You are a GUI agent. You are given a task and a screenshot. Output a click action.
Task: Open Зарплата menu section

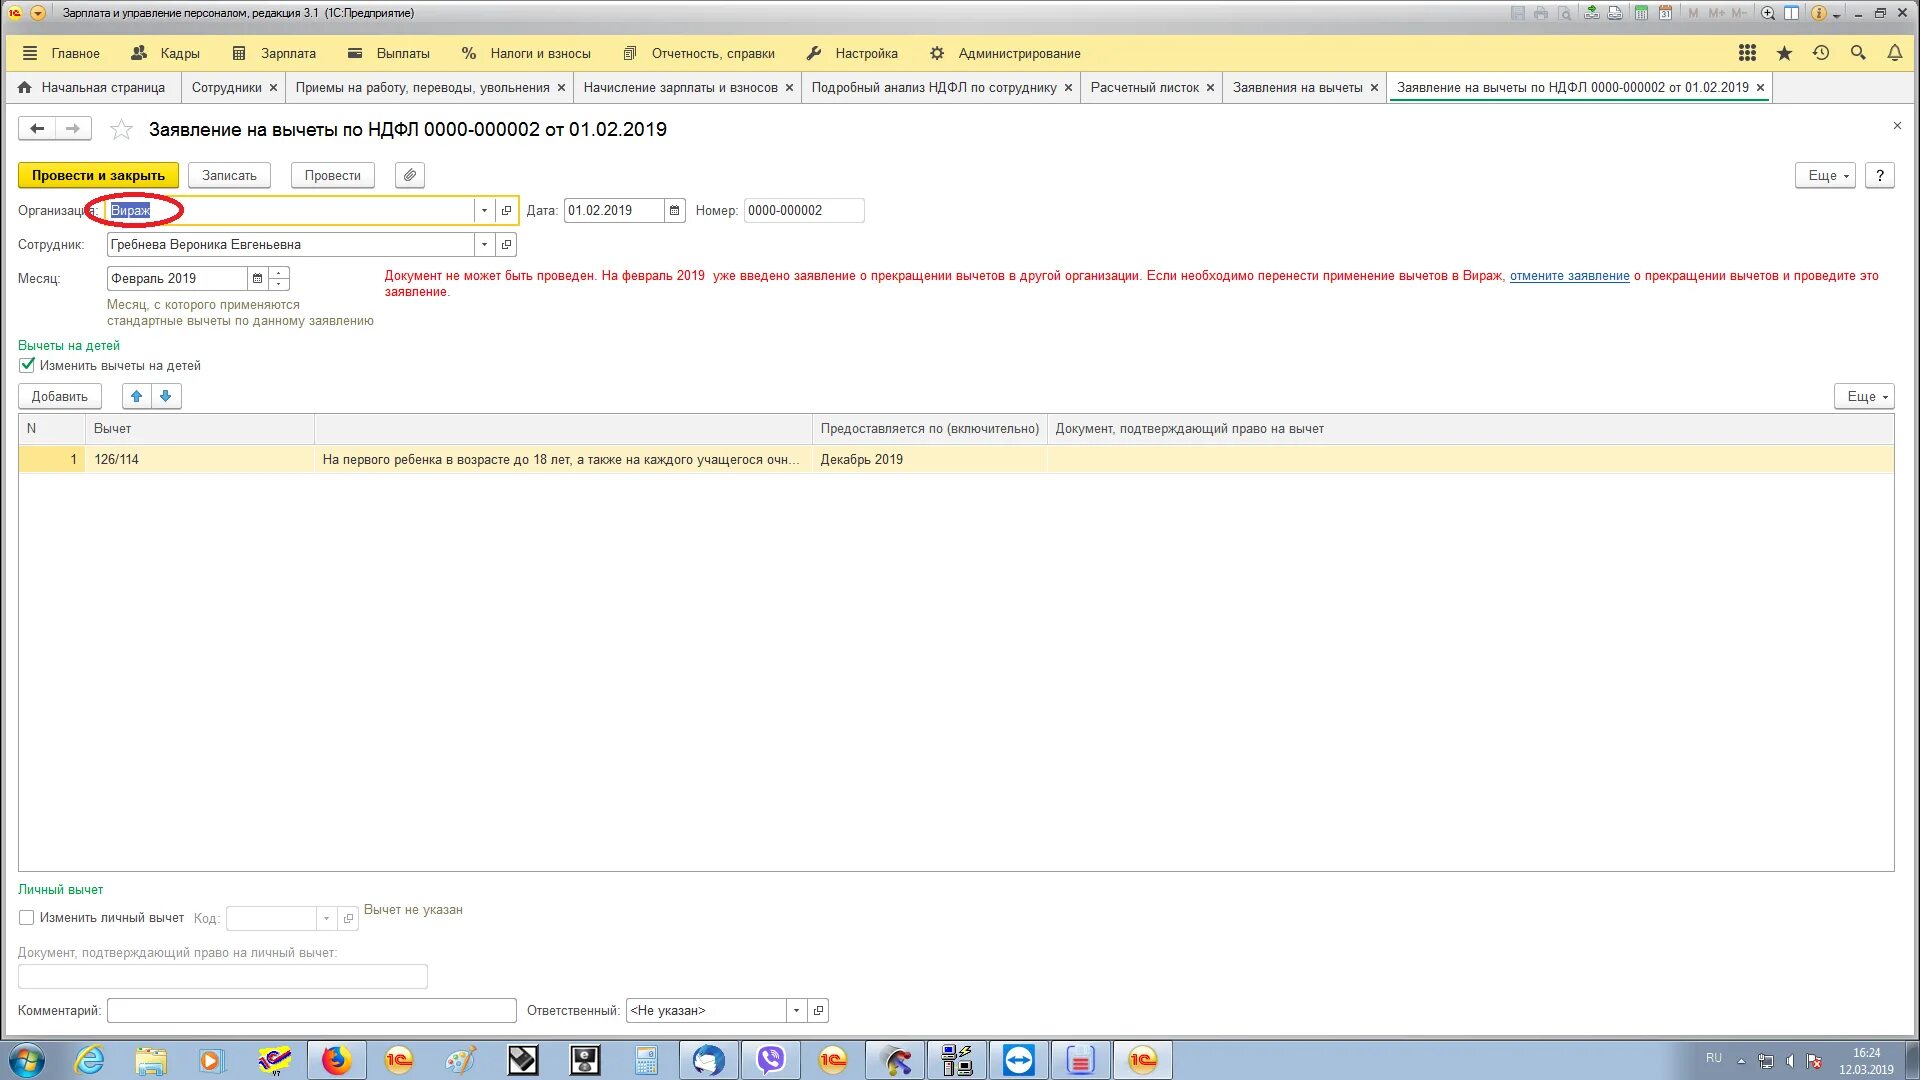tap(274, 53)
